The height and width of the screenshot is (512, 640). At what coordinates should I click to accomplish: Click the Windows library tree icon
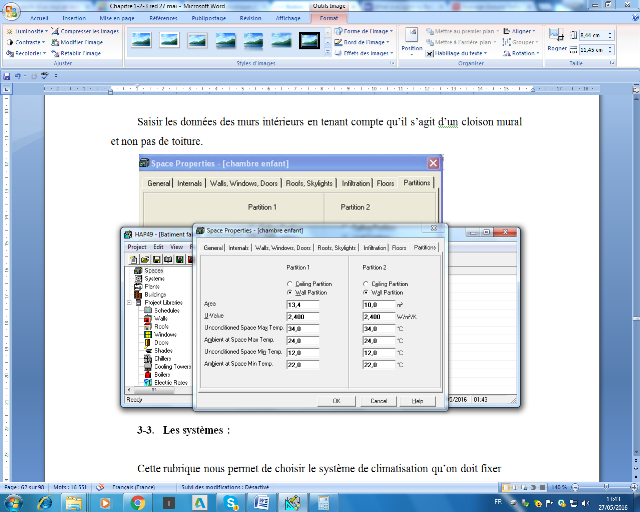point(148,334)
